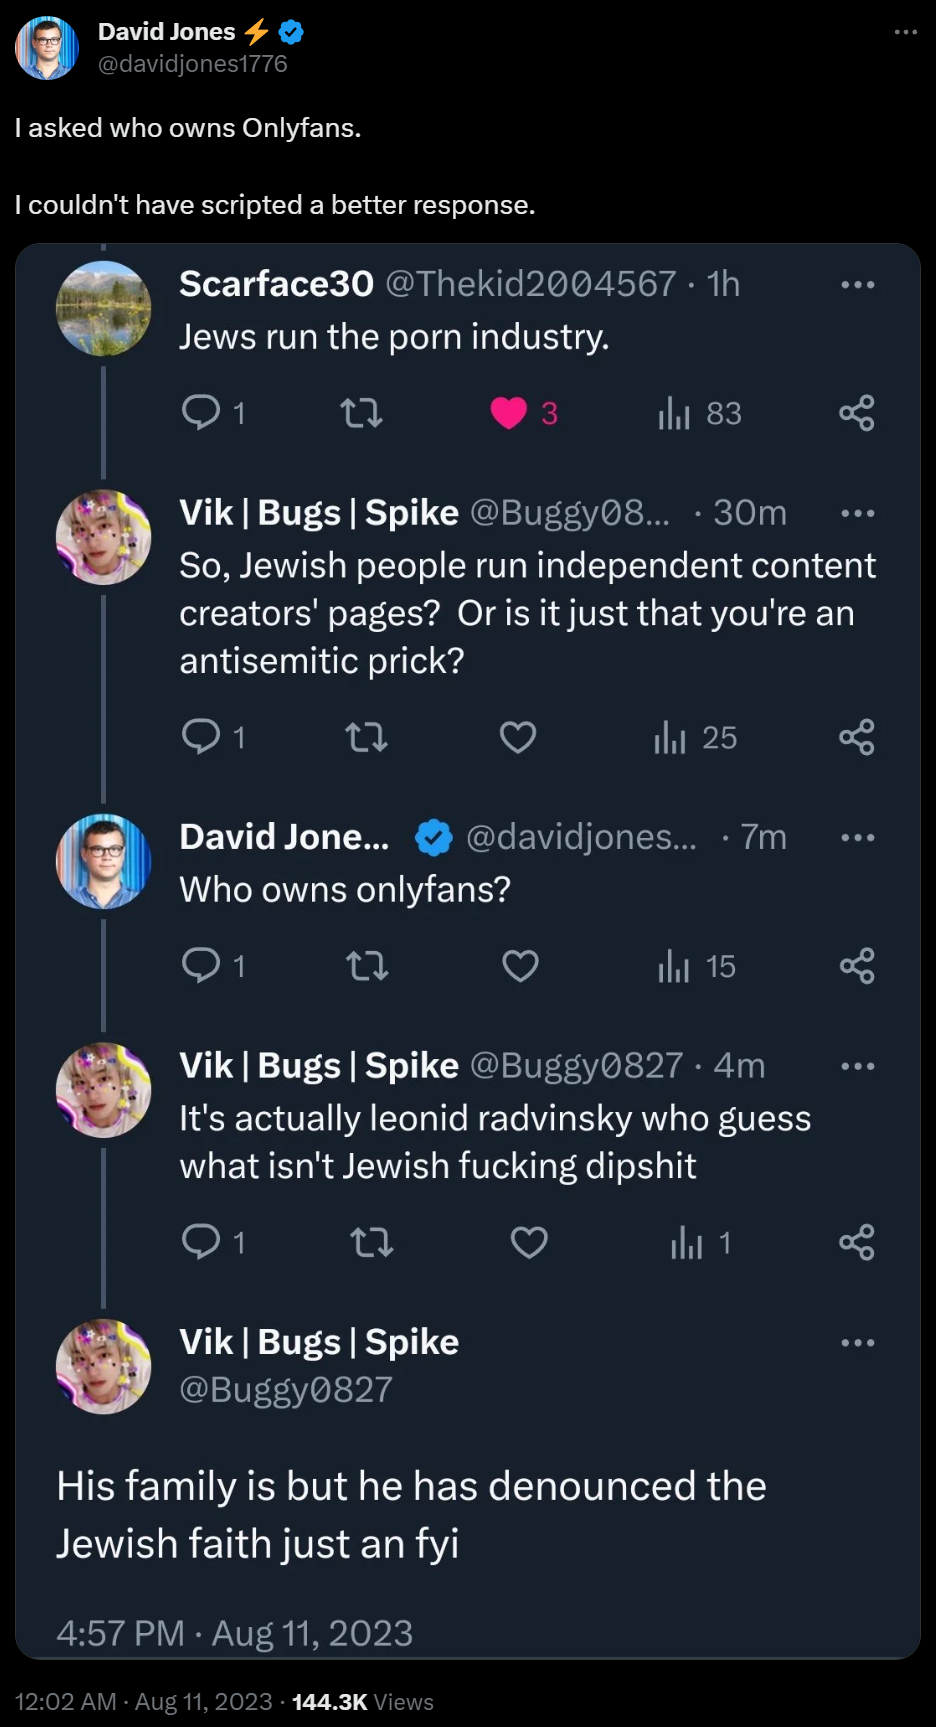
Task: Like the 'antisemitic prick' reply tweet
Action: coord(518,737)
